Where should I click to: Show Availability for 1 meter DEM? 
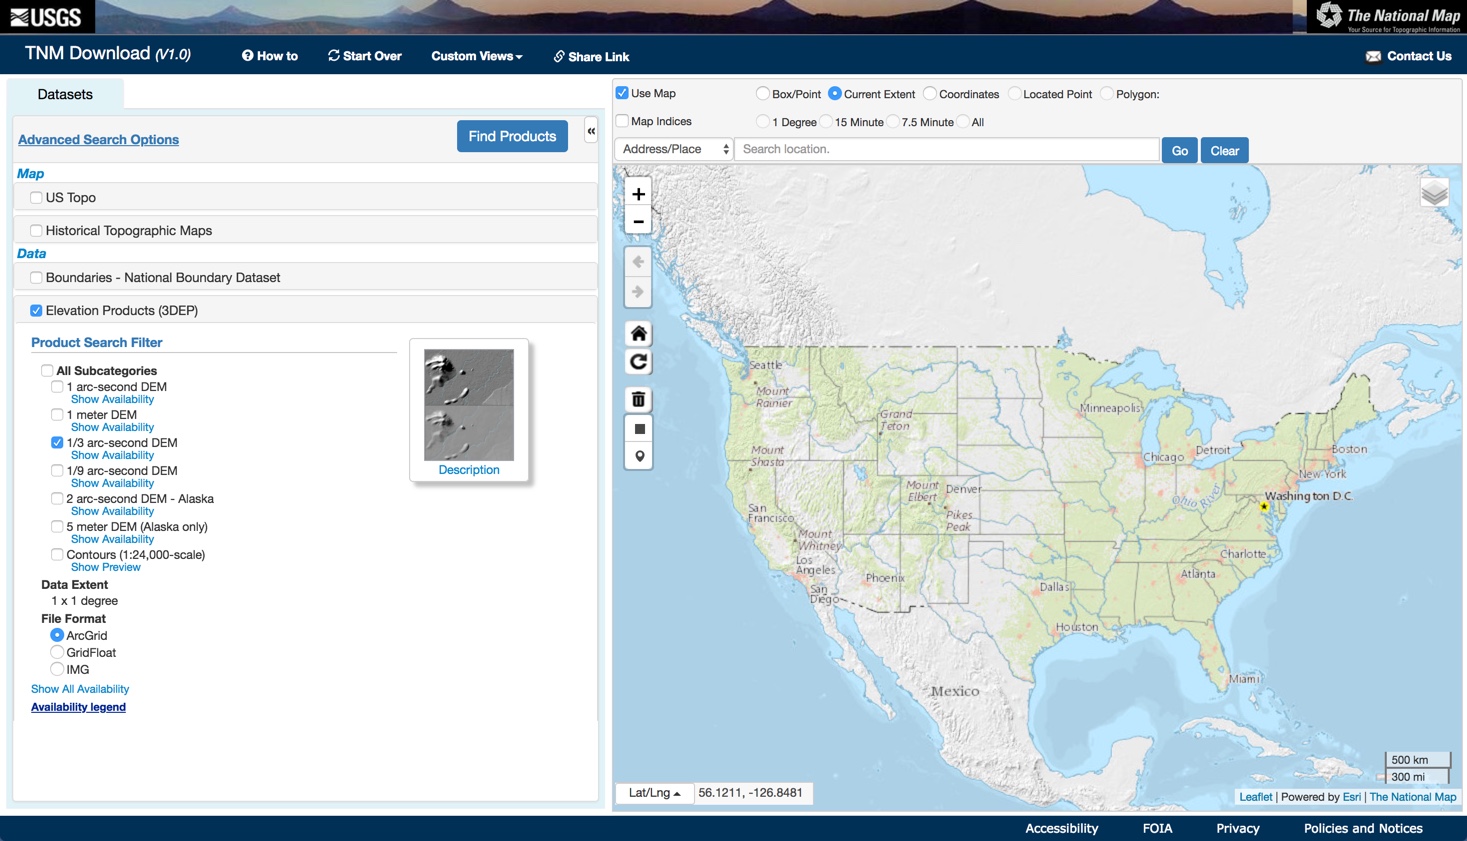click(x=112, y=428)
